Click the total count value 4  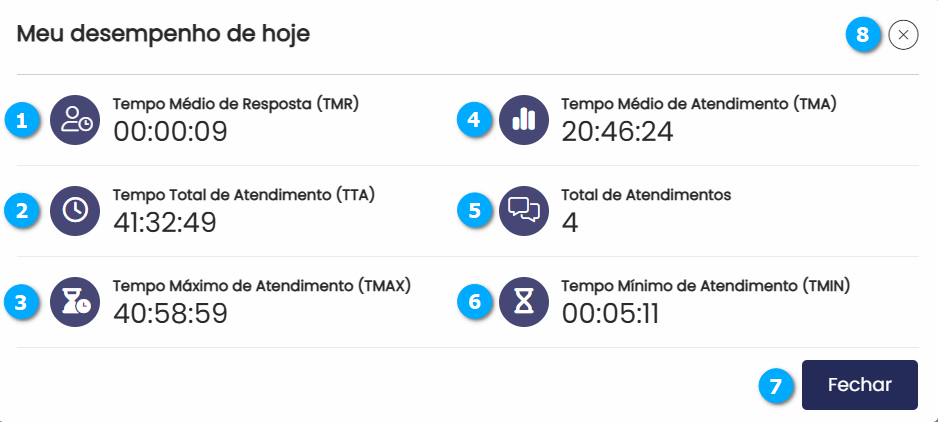click(570, 223)
